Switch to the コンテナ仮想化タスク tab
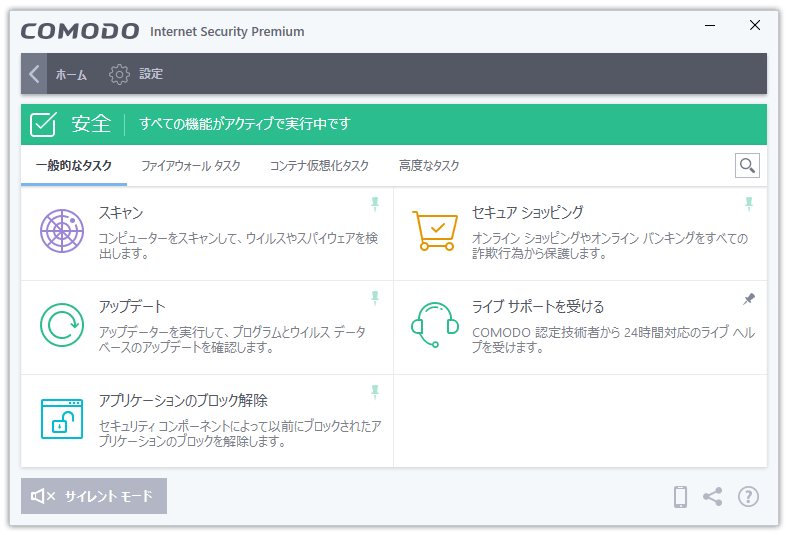 [319, 166]
